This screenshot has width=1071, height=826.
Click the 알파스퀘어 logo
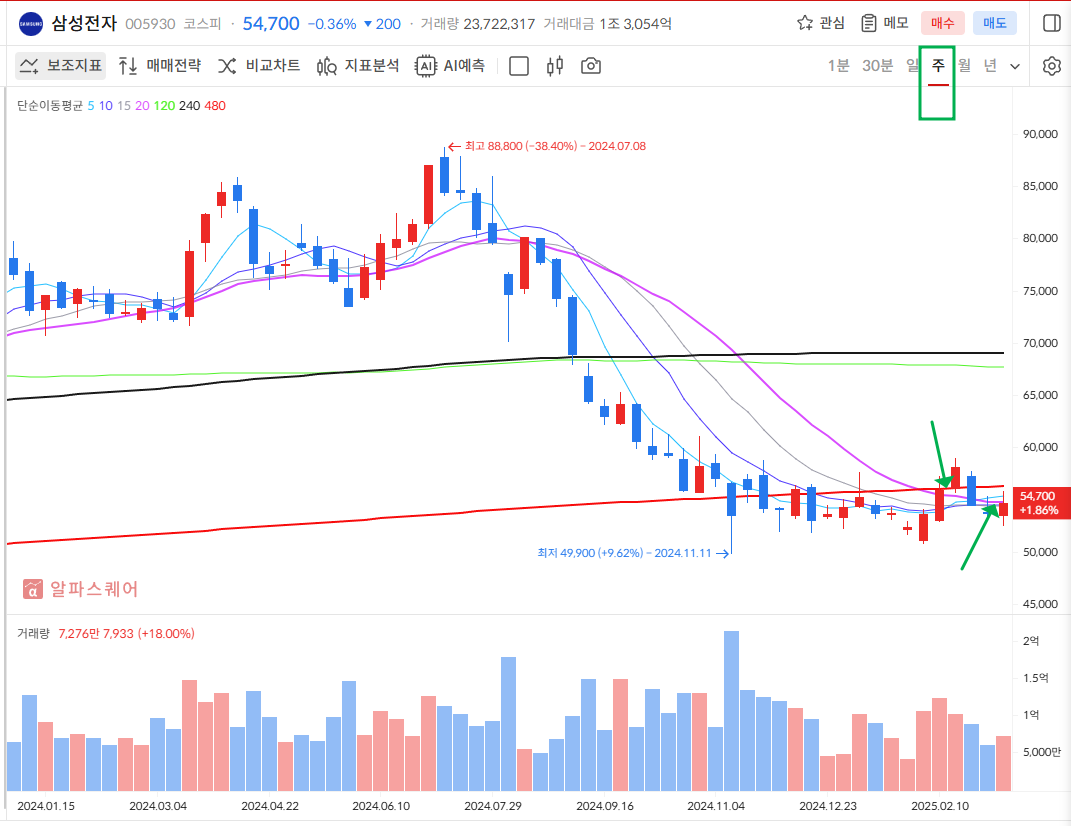point(81,589)
